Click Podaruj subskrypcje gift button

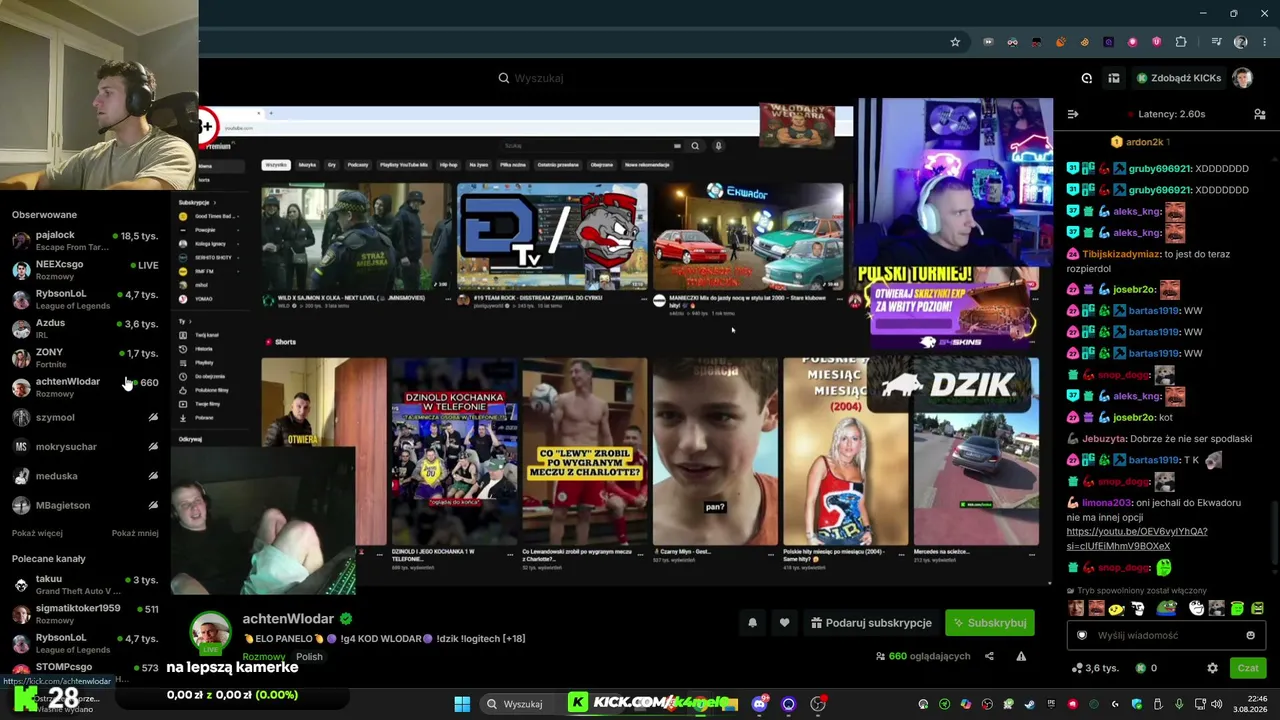pyautogui.click(x=871, y=623)
